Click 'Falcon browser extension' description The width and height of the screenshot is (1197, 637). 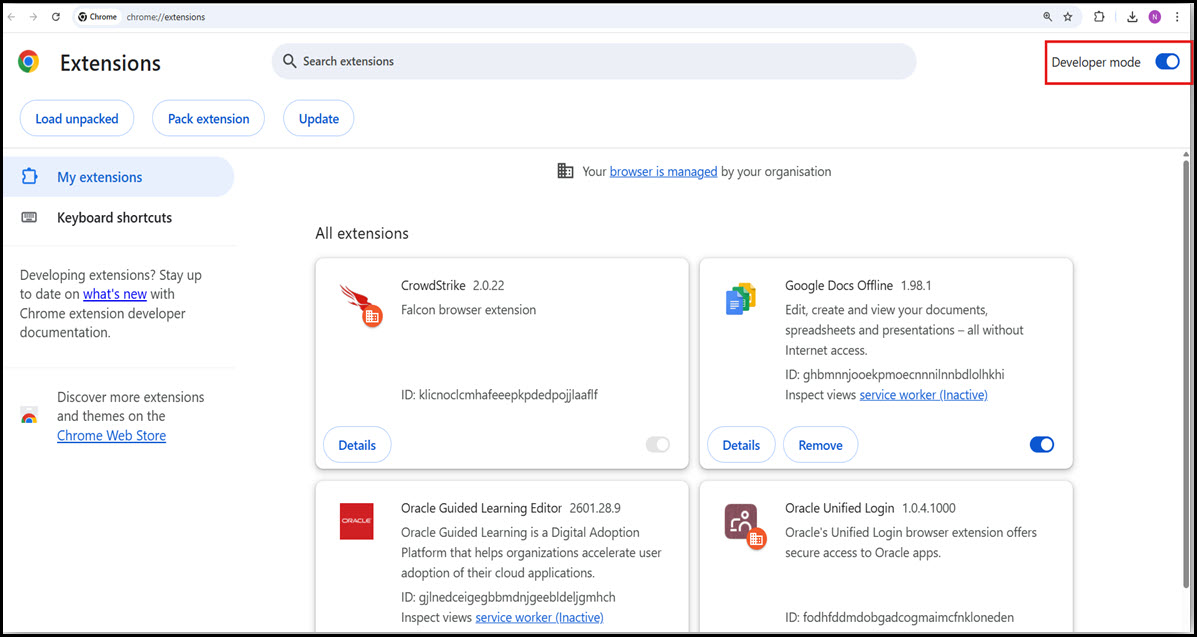469,310
